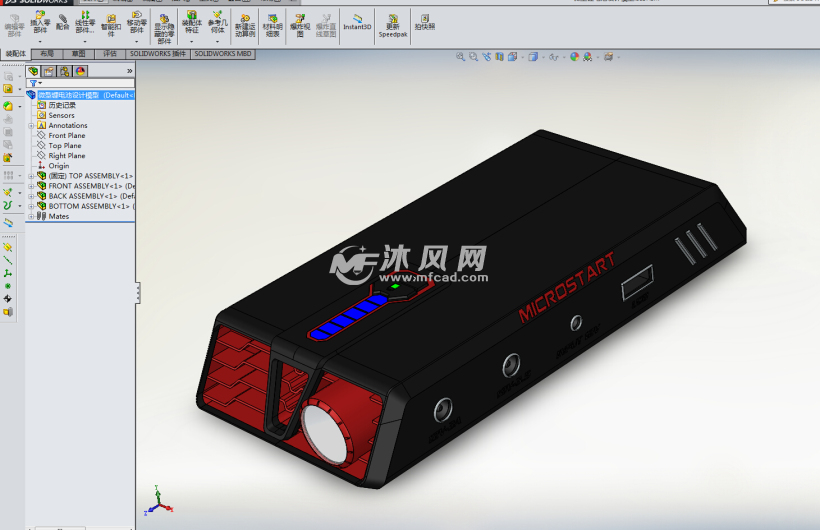The width and height of the screenshot is (820, 530).
Task: Click the Take Snapshot (拍快照) tool
Action: 425,22
